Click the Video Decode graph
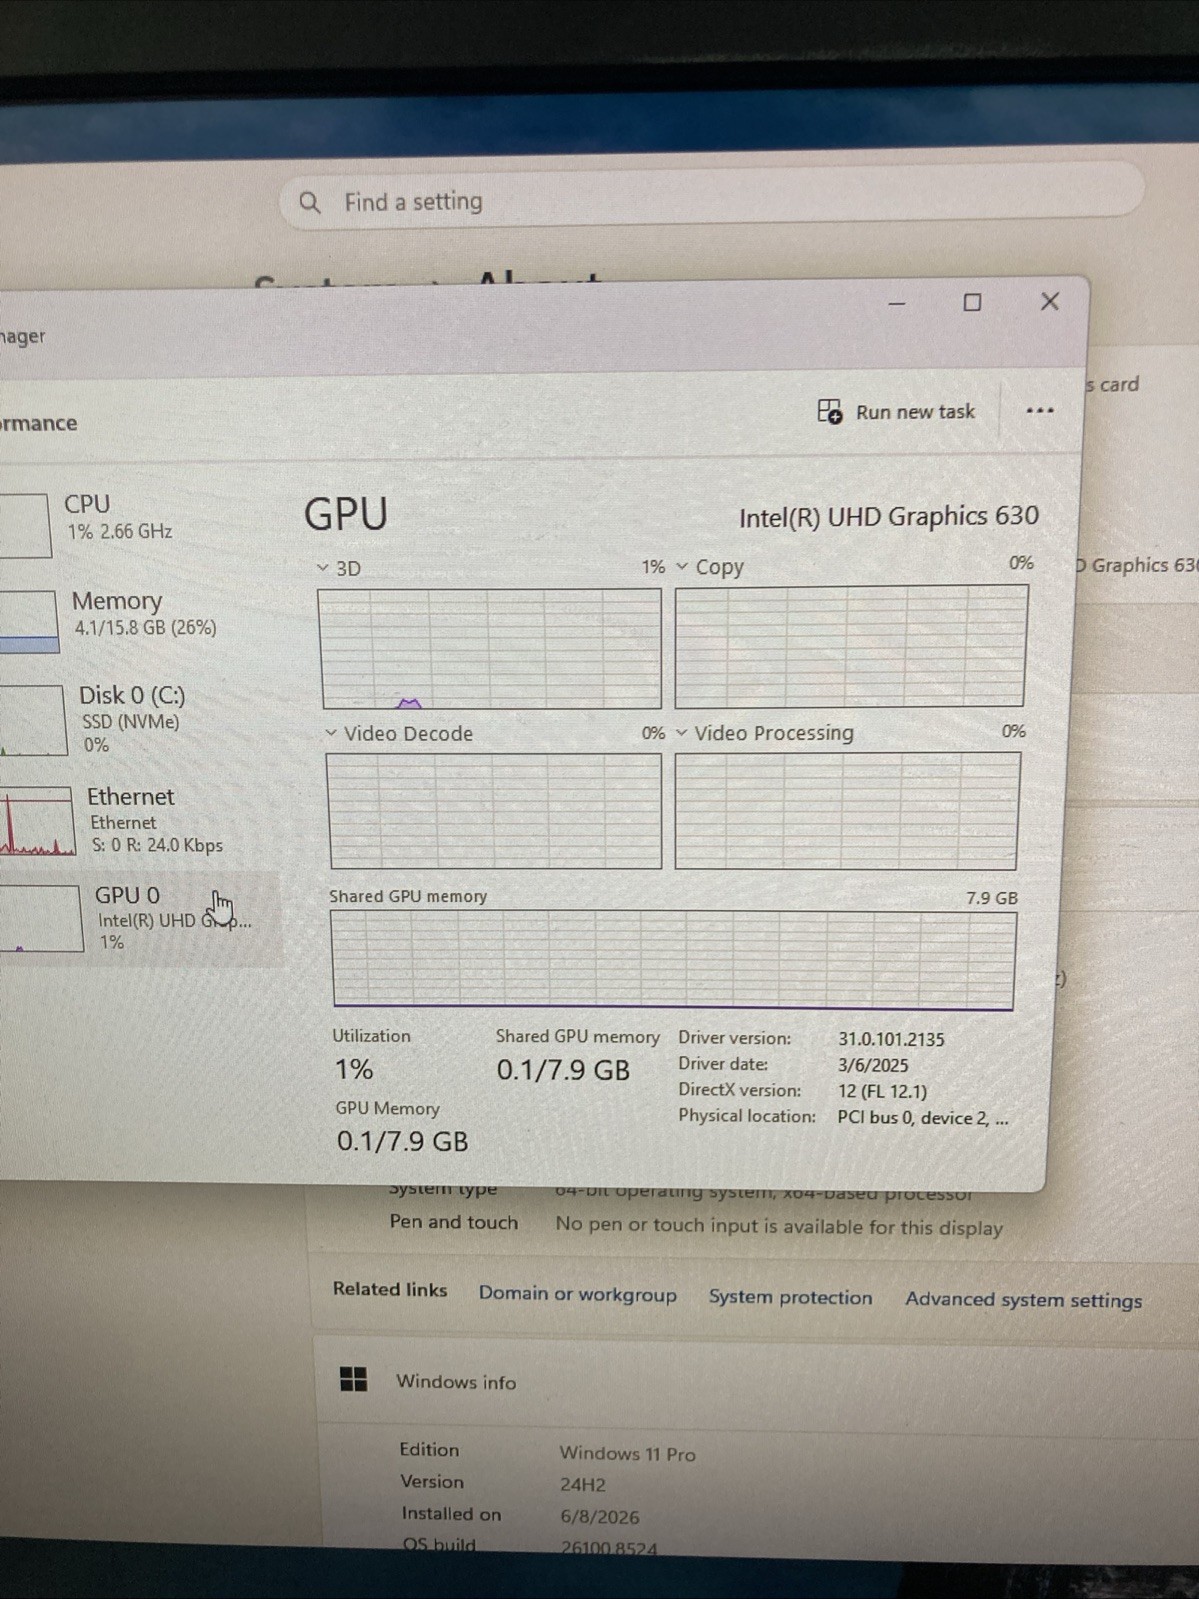 coord(494,811)
